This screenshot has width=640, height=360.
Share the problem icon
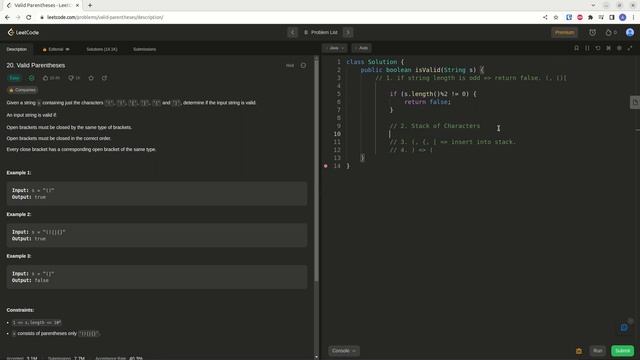point(104,78)
